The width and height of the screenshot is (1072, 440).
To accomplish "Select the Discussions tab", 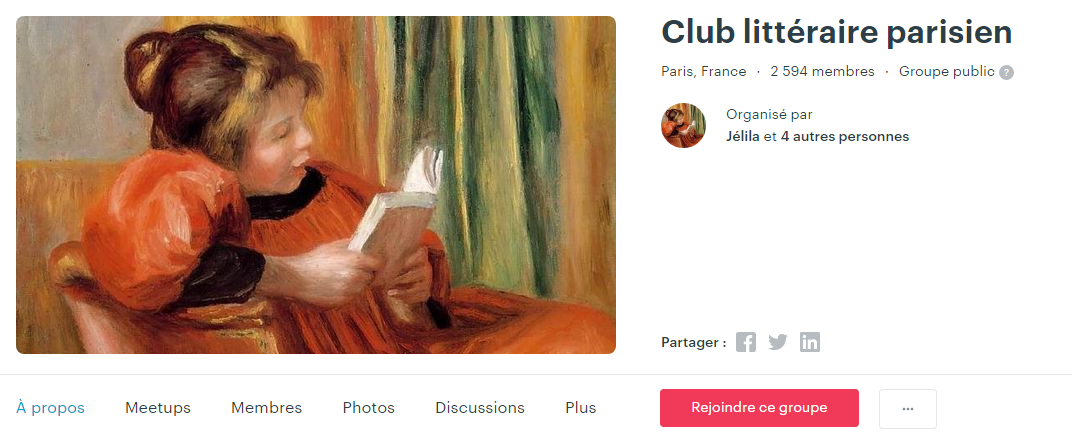I will pyautogui.click(x=480, y=408).
